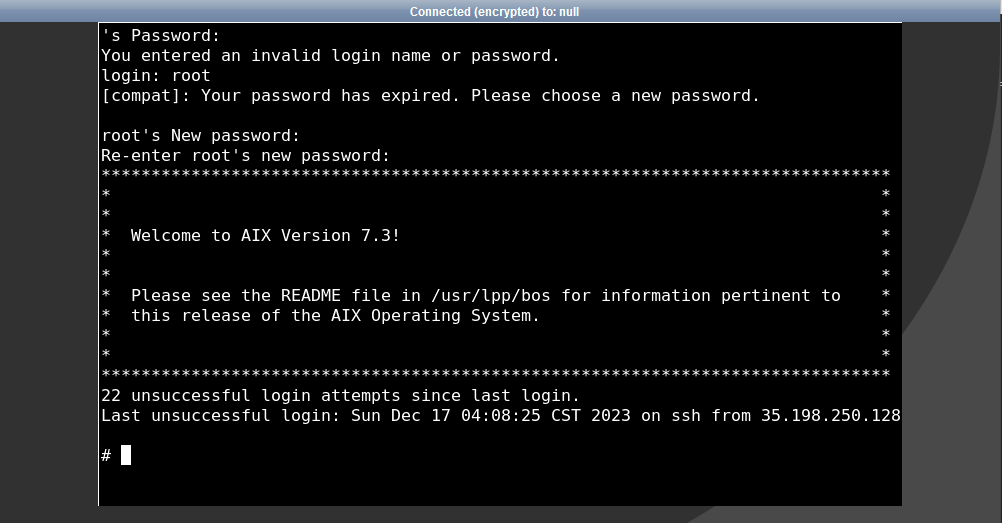Viewport: 1002px width, 523px height.
Task: Click the word "README" in the banner
Action: click(311, 295)
